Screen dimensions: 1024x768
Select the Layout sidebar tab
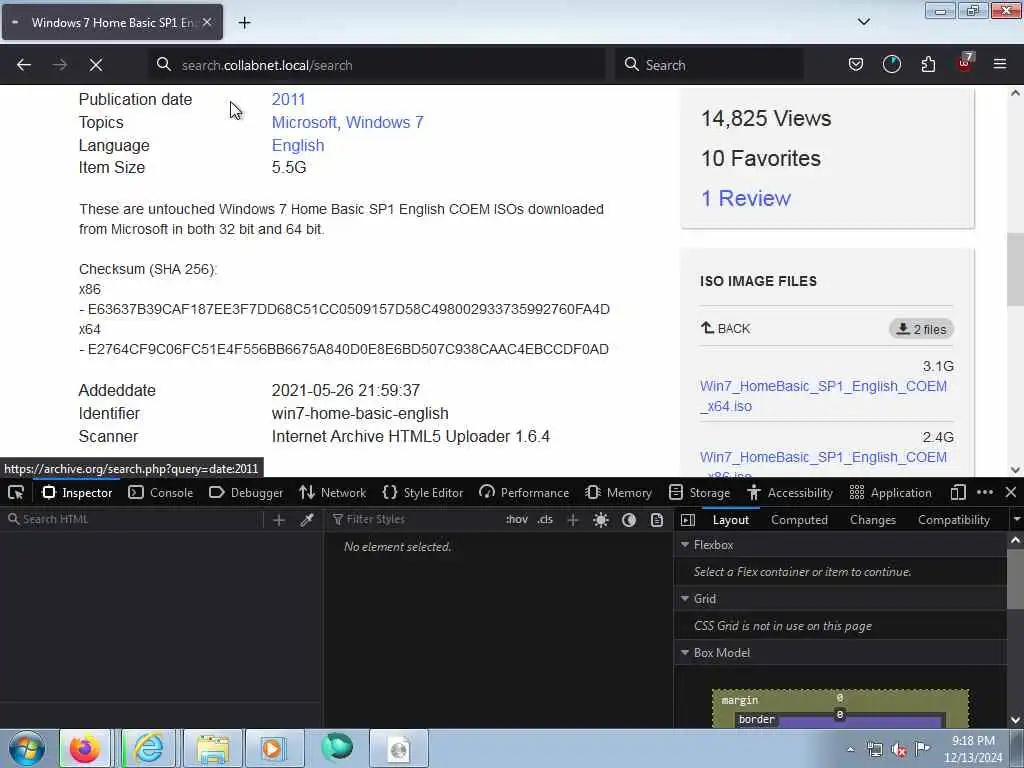731,520
